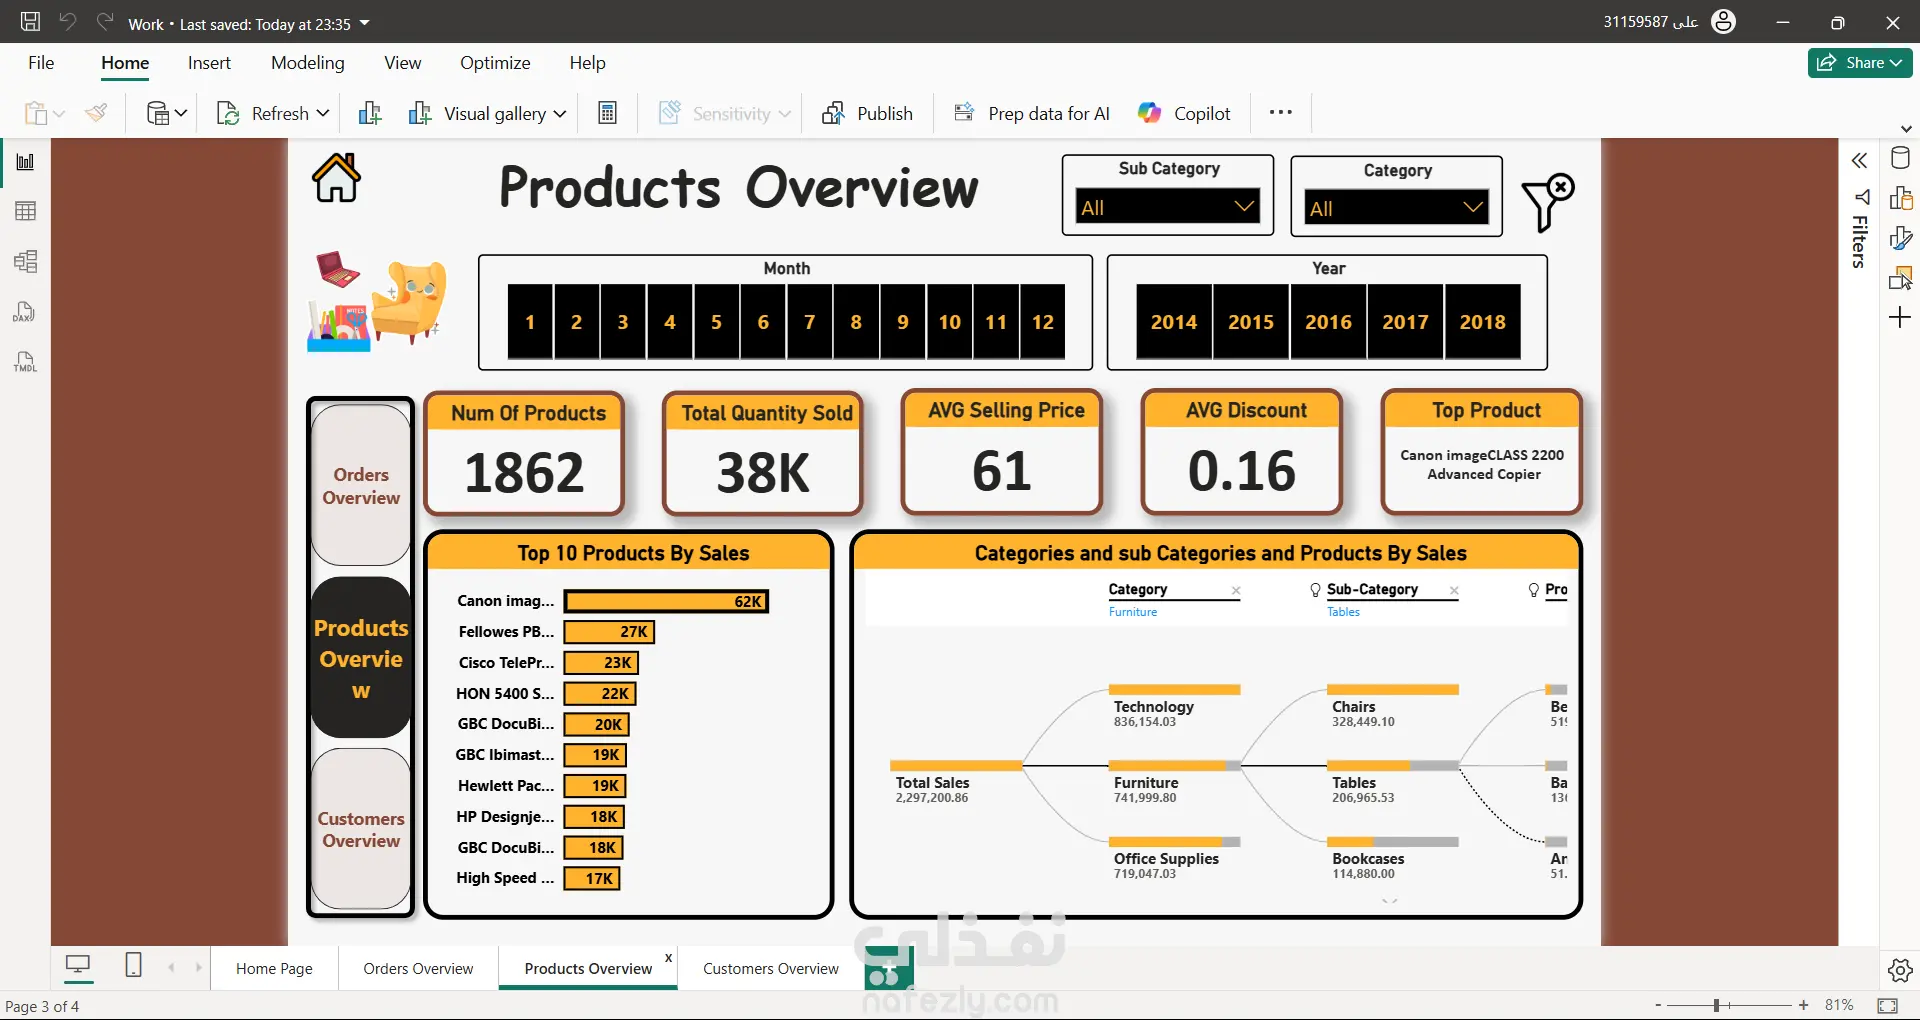The width and height of the screenshot is (1920, 1020).
Task: Click the Orders Overview navigation button
Action: [361, 486]
